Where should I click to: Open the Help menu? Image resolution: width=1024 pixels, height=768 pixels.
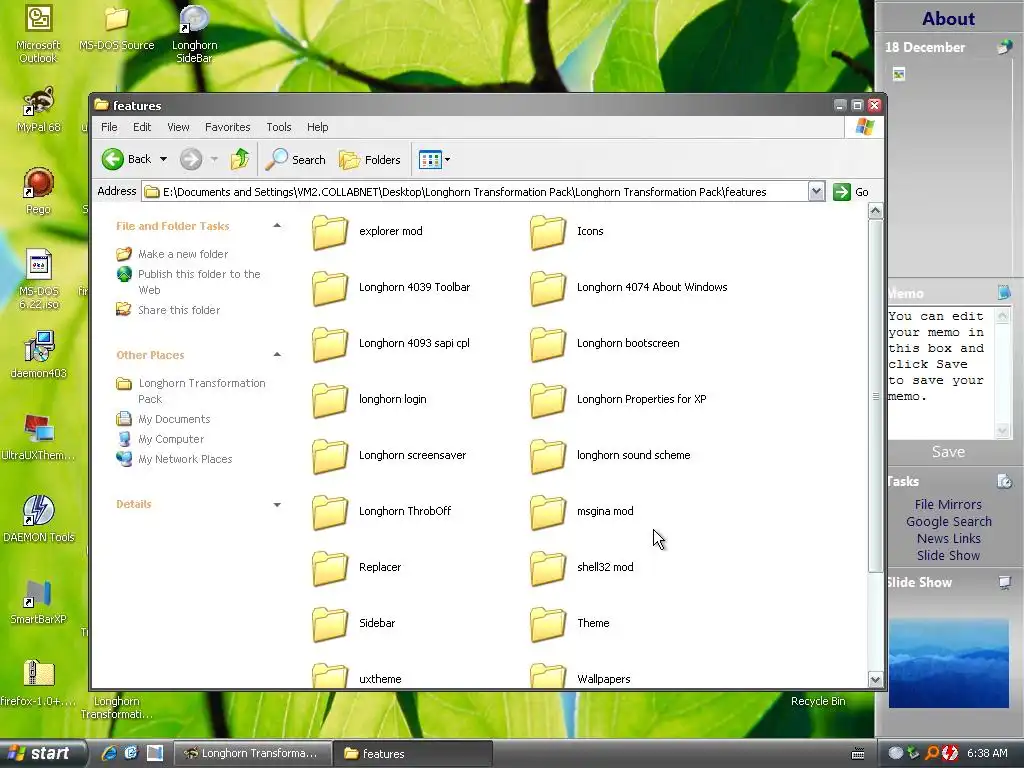317,127
